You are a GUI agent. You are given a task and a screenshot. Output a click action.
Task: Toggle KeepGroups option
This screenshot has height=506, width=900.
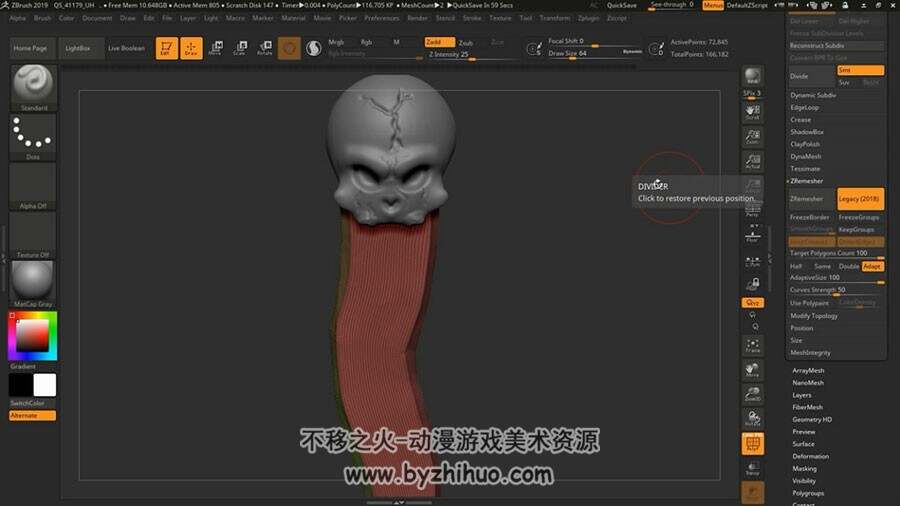coord(859,229)
